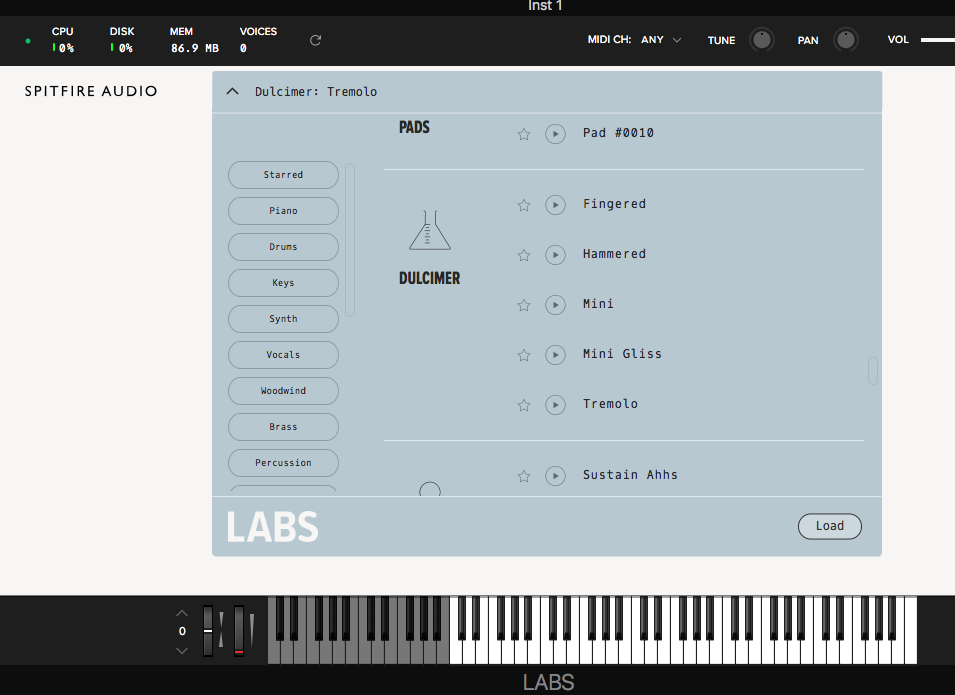Favorite the Hammered preset star
Viewport: 955px width, 695px height.
click(524, 255)
